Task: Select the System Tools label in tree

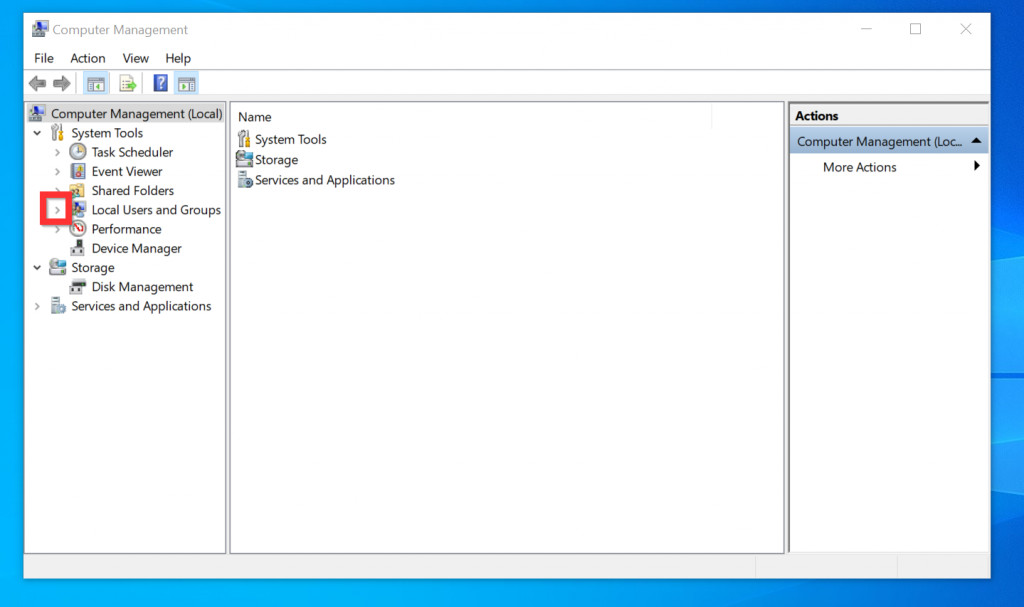Action: pos(107,133)
